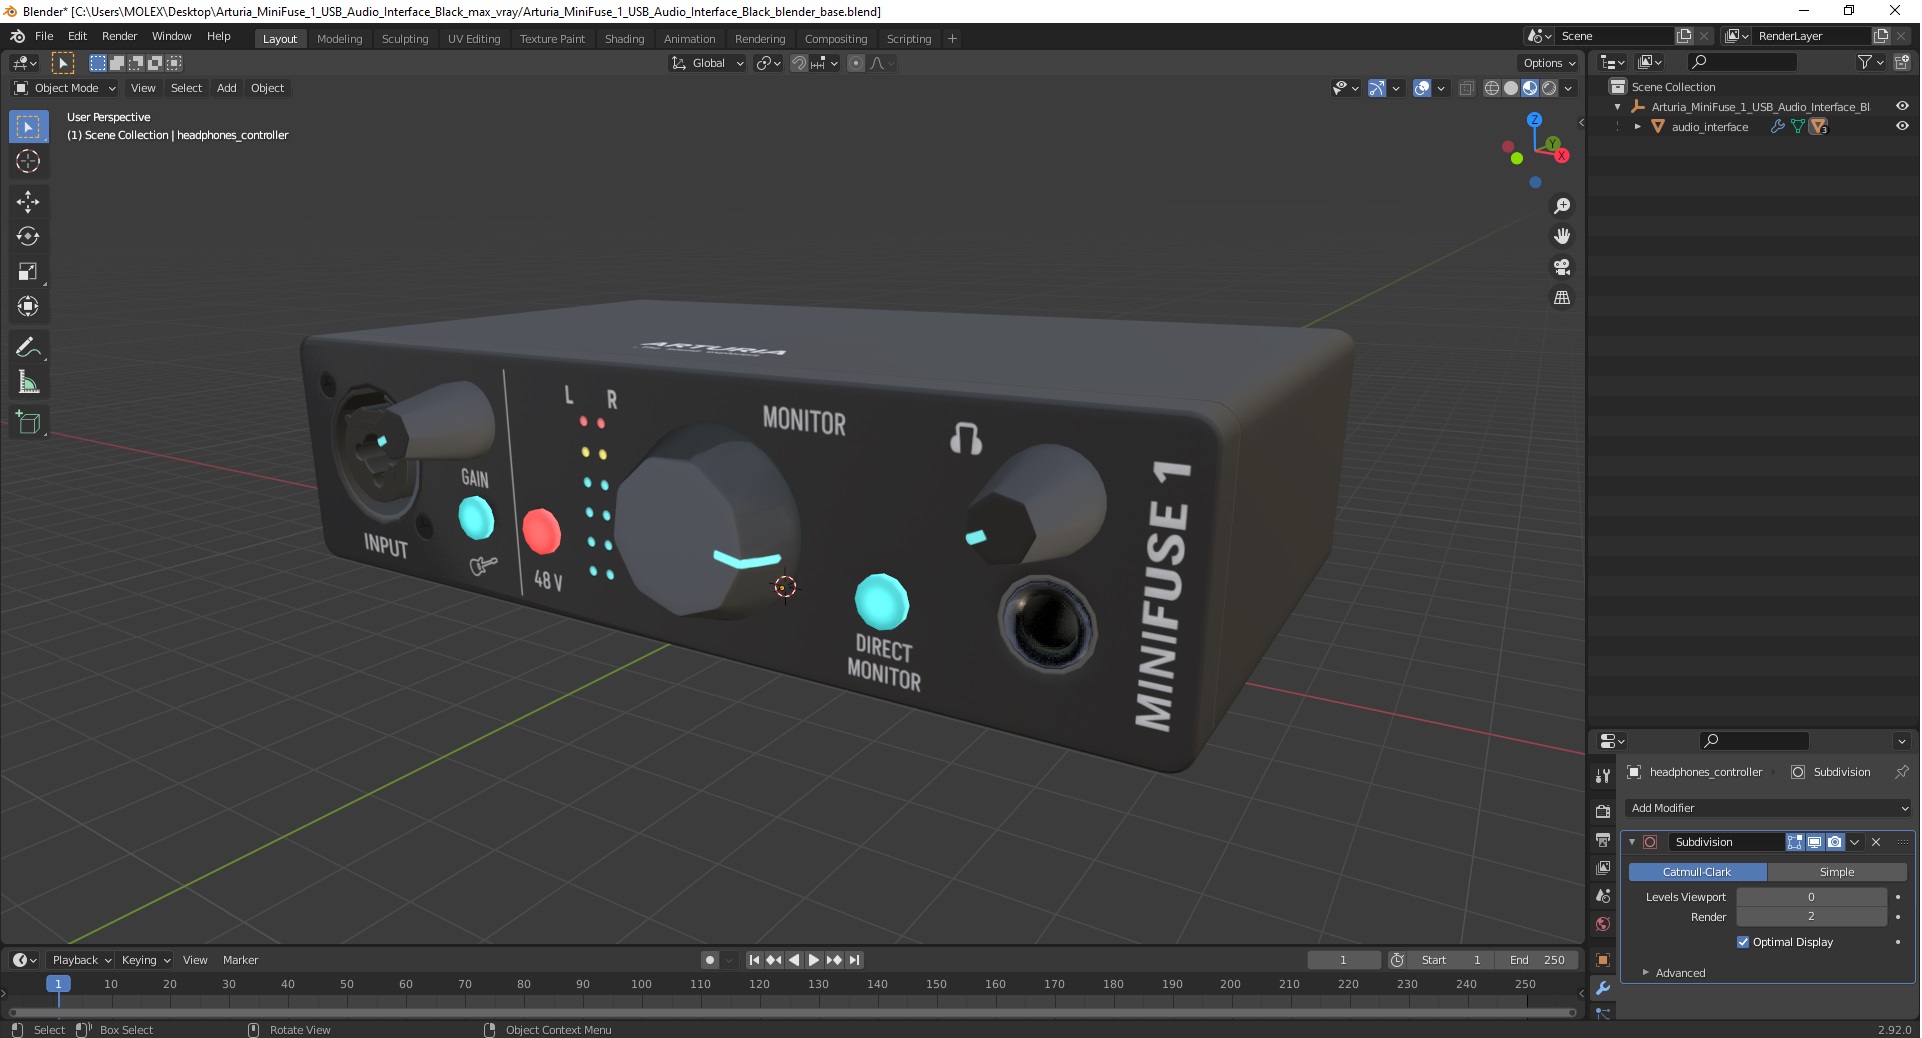The width and height of the screenshot is (1922, 1038).
Task: Open the Tool properties tab
Action: (x=1603, y=776)
